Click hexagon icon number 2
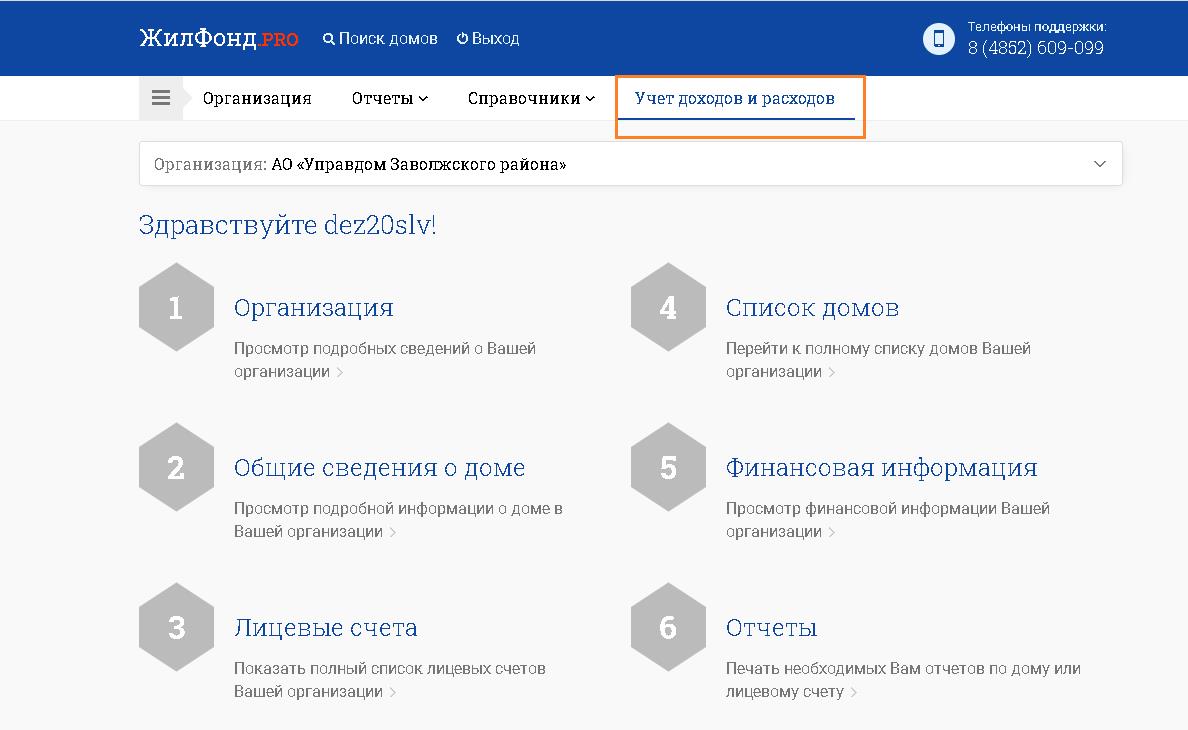 pyautogui.click(x=176, y=467)
